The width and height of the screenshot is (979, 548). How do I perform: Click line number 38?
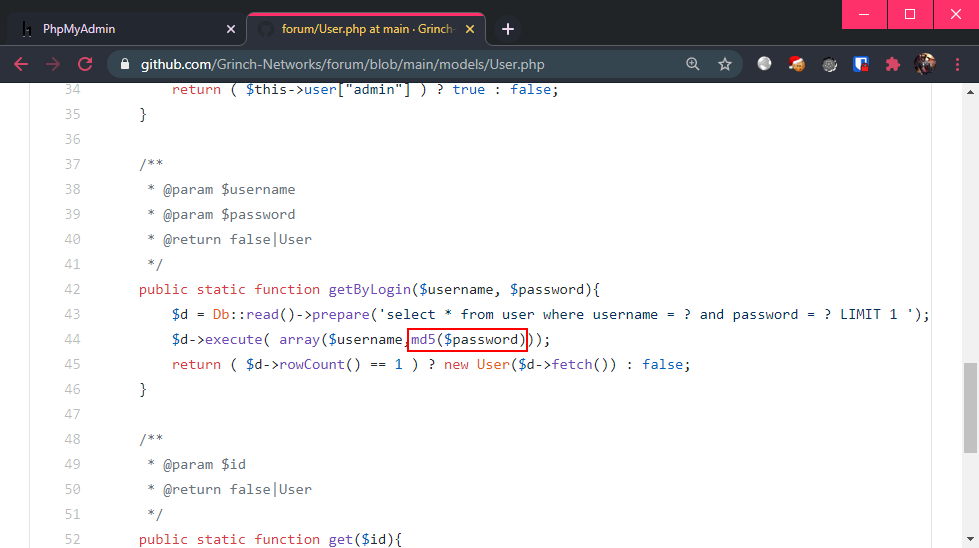coord(72,189)
